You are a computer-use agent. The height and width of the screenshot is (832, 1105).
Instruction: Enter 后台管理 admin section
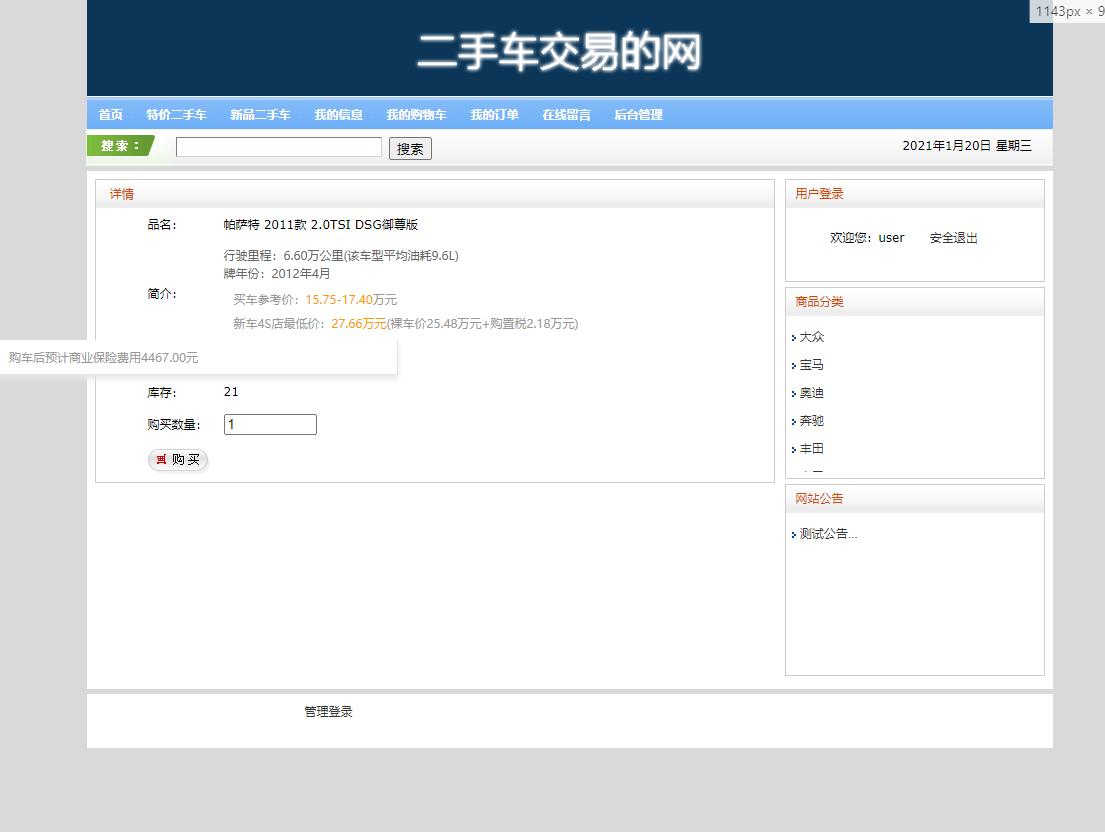638,114
